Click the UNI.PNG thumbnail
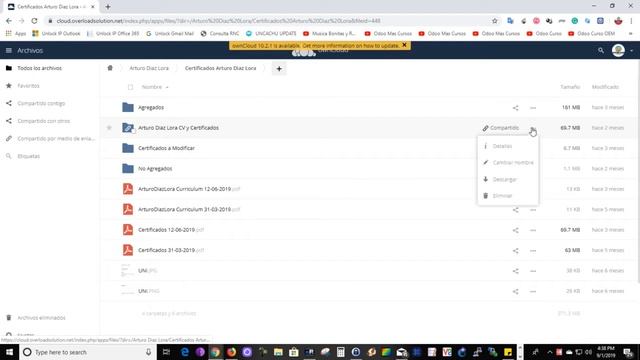 coord(128,291)
